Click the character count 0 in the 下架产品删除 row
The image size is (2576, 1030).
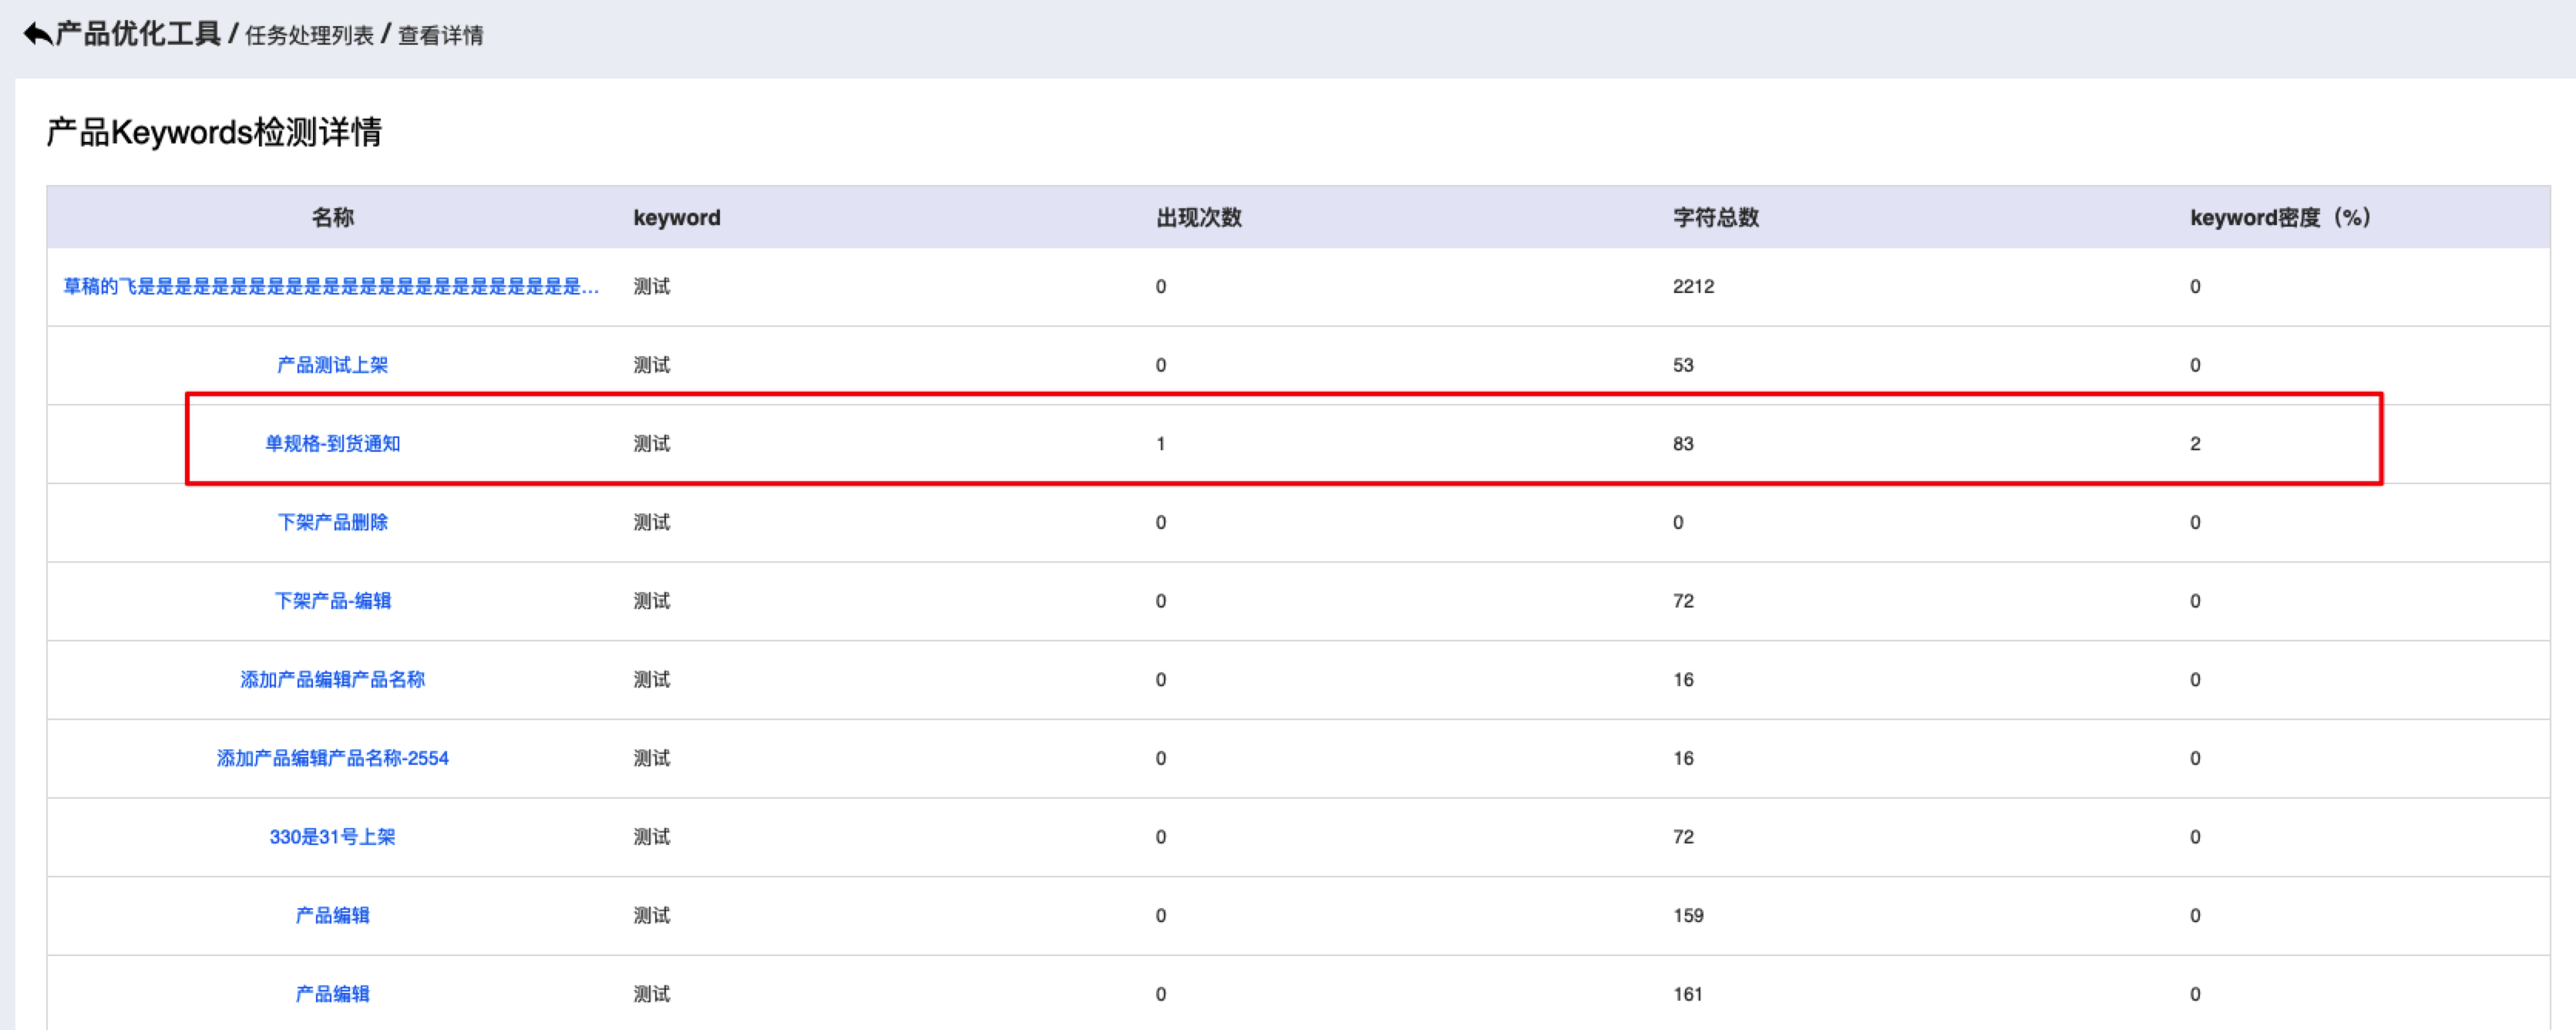pos(1678,522)
